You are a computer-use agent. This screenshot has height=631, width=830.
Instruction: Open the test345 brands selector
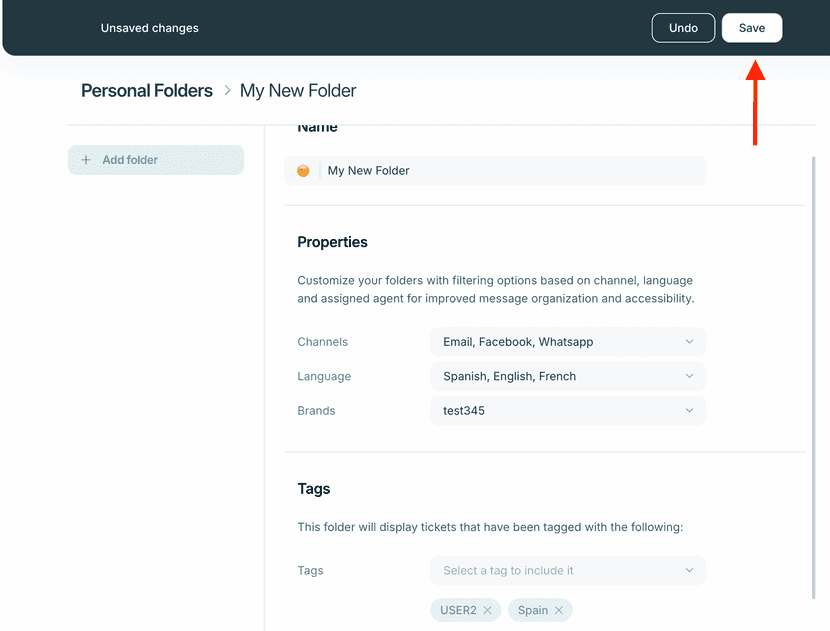tap(567, 410)
